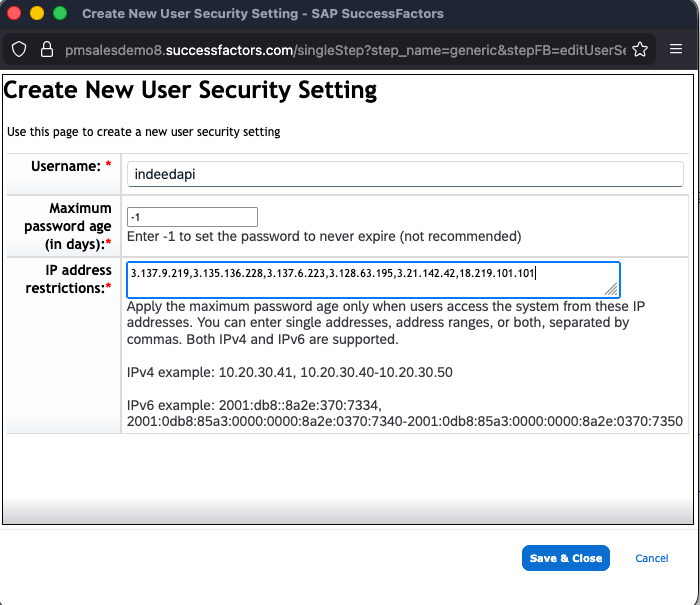Screen dimensions: 700x605
Task: Grab the textarea resize handle
Action: coord(611,289)
